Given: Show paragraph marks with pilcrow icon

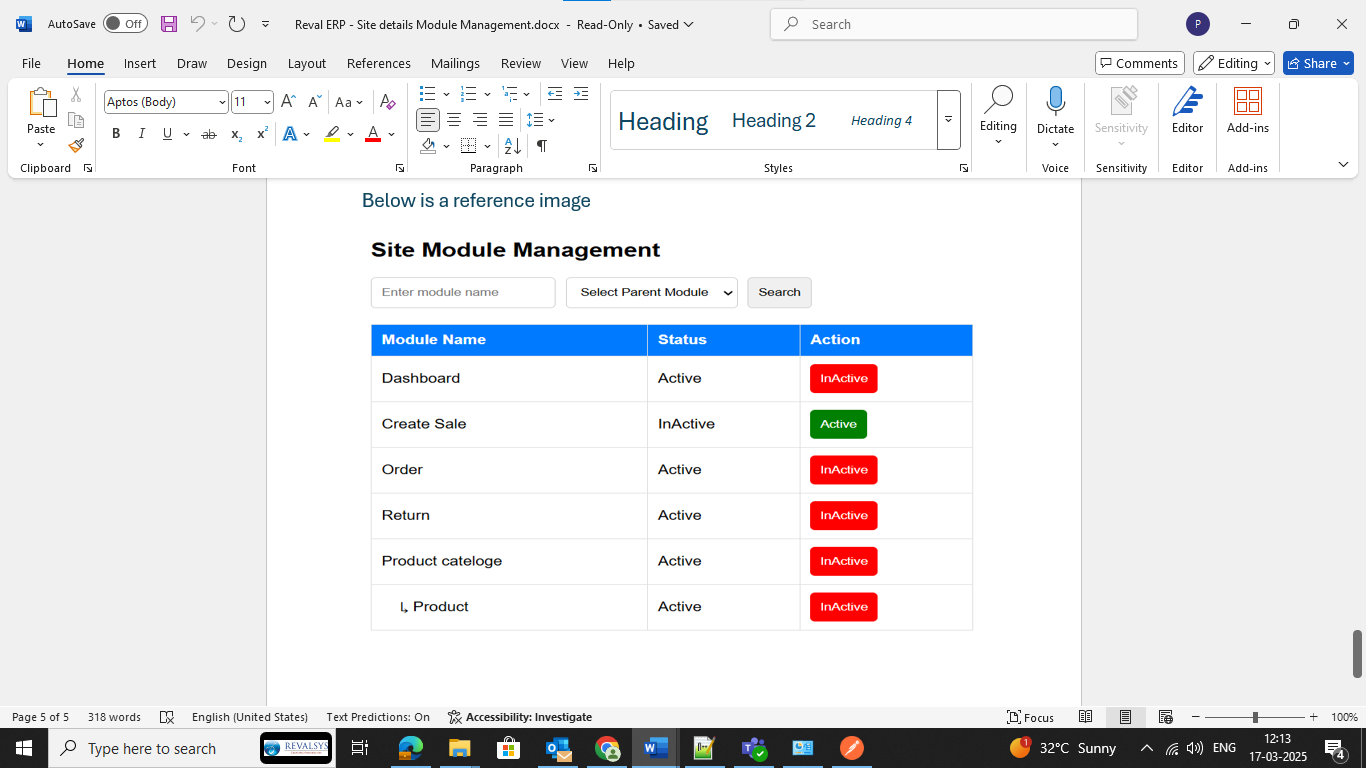Looking at the screenshot, I should click(x=541, y=146).
